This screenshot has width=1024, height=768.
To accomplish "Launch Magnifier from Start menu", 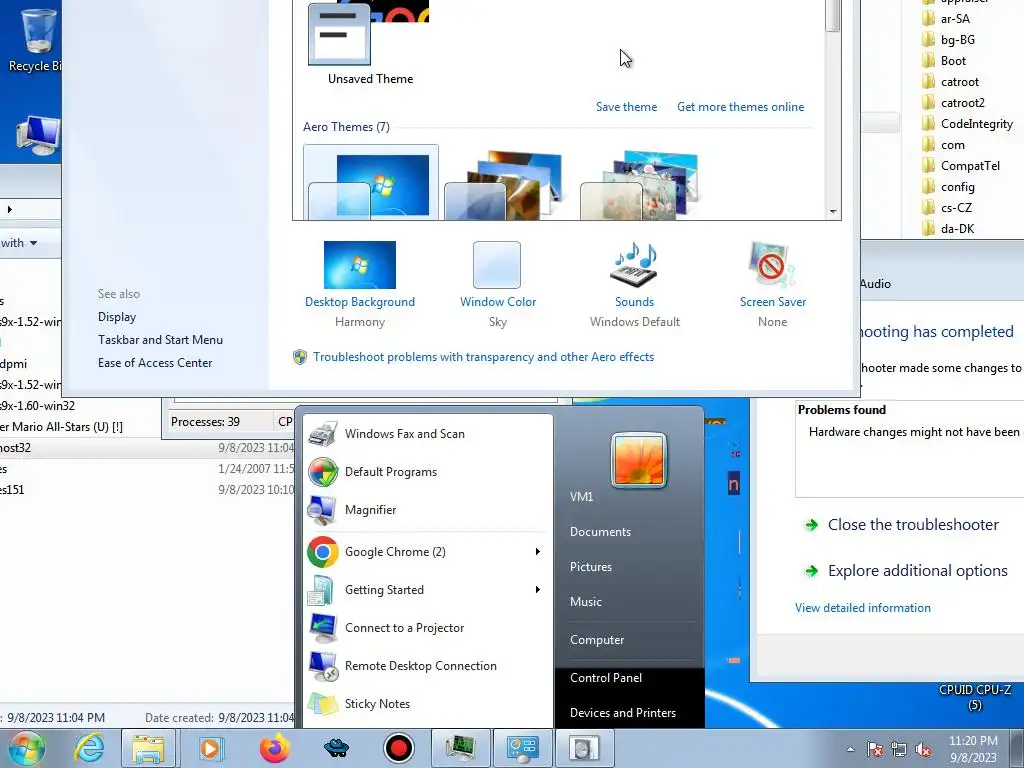I will coord(428,509).
